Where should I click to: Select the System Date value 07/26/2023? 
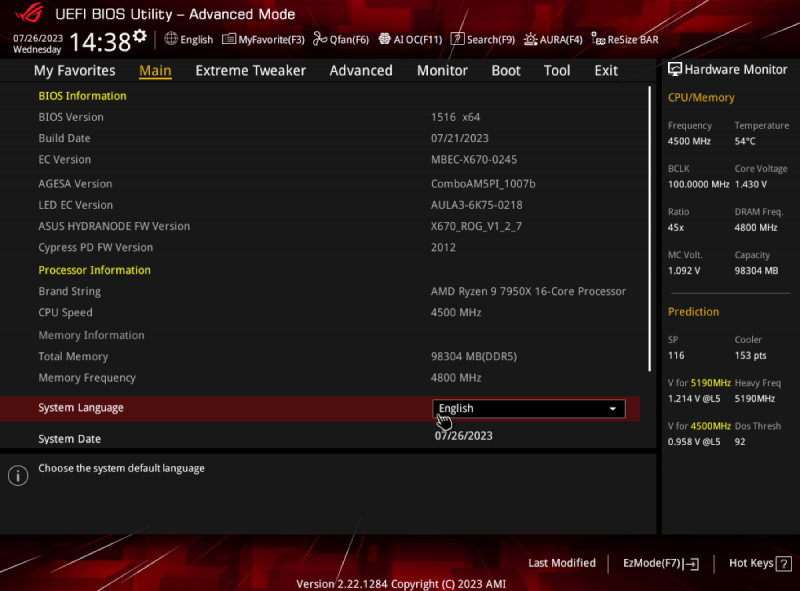click(x=463, y=436)
